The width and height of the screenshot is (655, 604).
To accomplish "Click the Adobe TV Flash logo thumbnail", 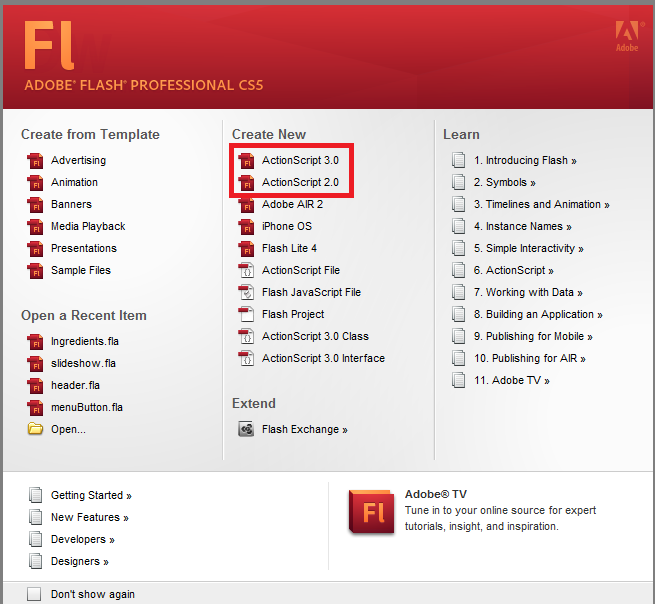I will (x=371, y=512).
